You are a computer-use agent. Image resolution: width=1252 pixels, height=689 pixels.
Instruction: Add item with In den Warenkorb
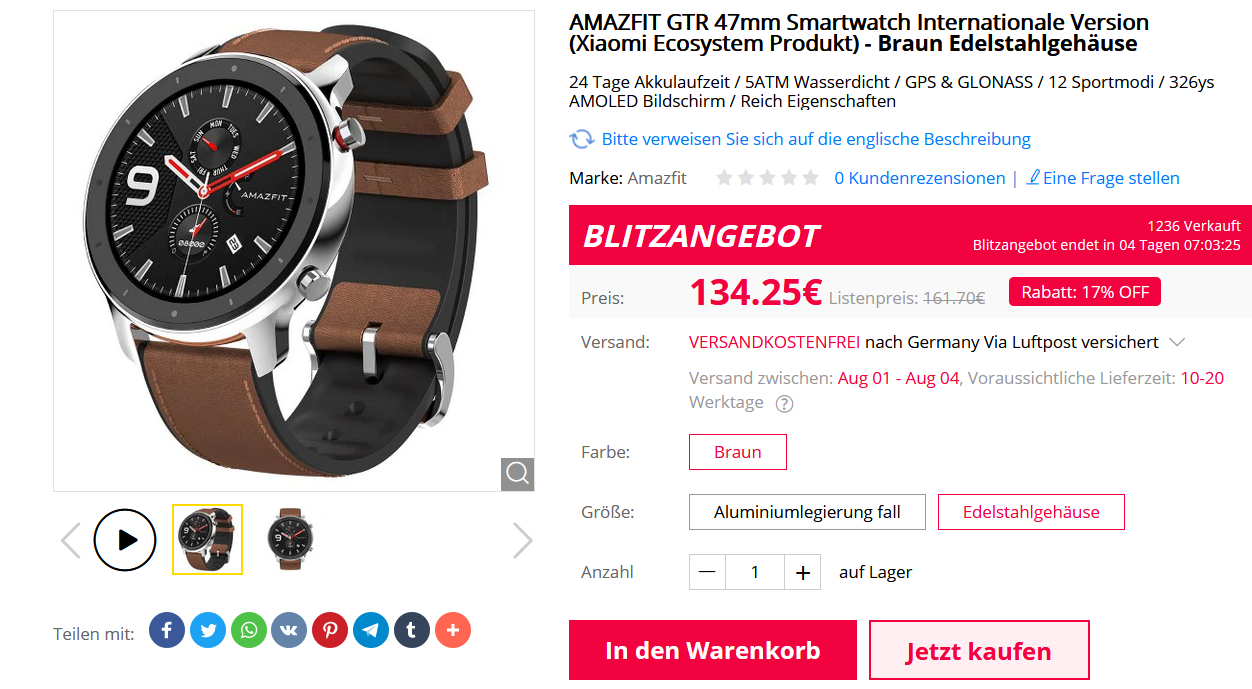[713, 650]
